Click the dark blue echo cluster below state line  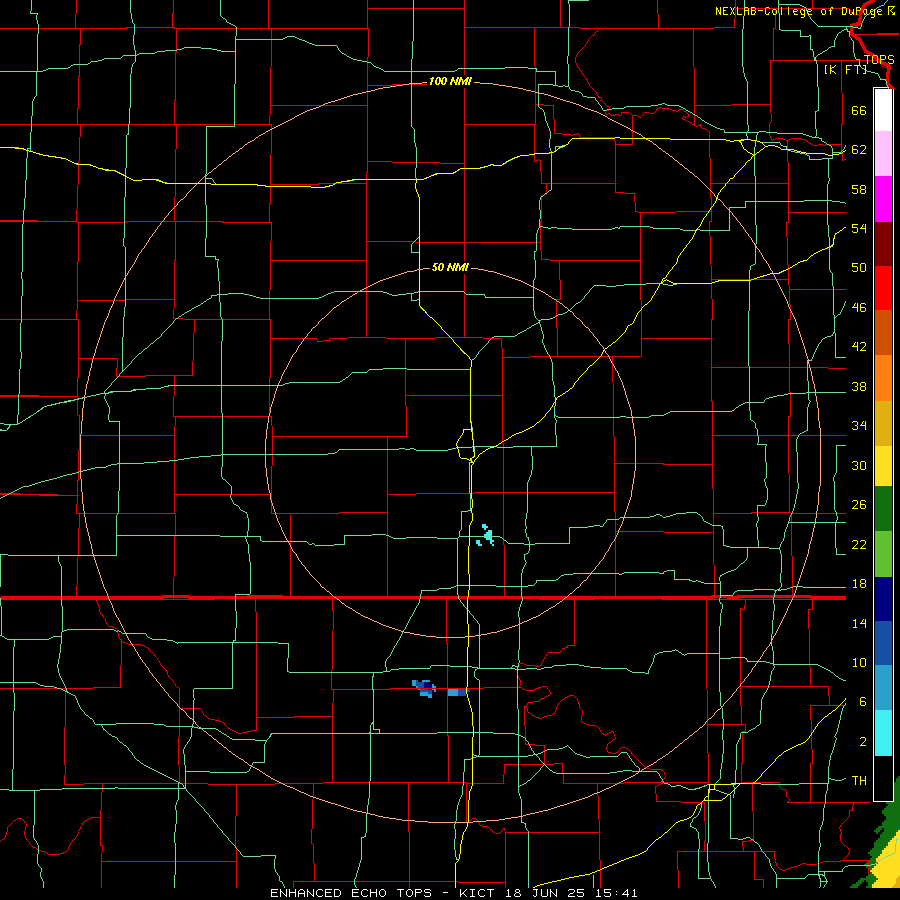[424, 687]
